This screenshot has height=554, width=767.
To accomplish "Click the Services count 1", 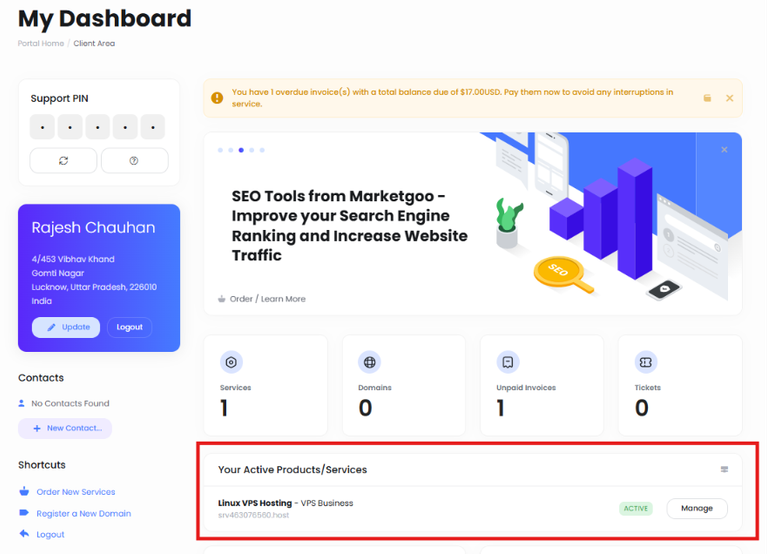I will (x=224, y=408).
